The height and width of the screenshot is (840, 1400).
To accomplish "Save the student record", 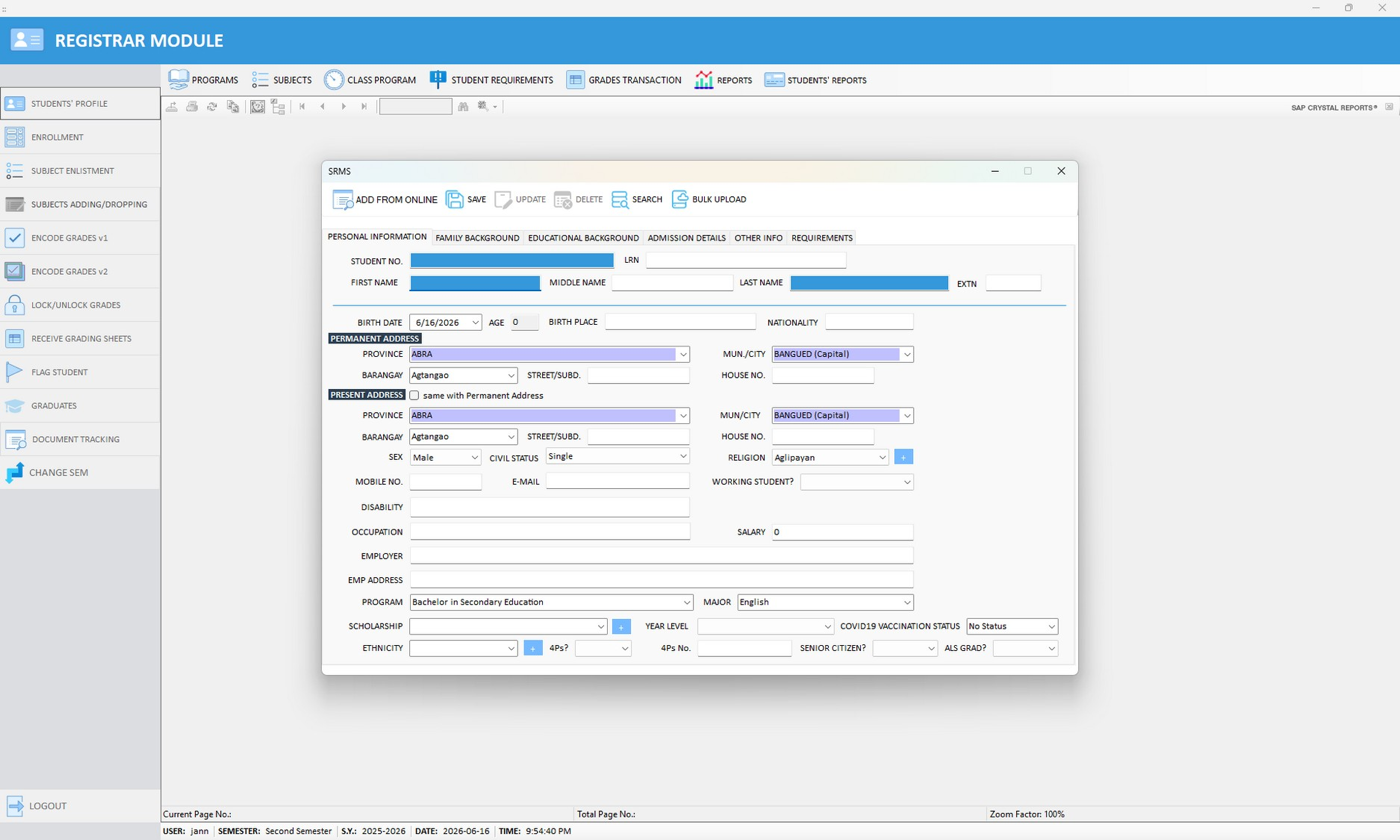I will click(466, 200).
